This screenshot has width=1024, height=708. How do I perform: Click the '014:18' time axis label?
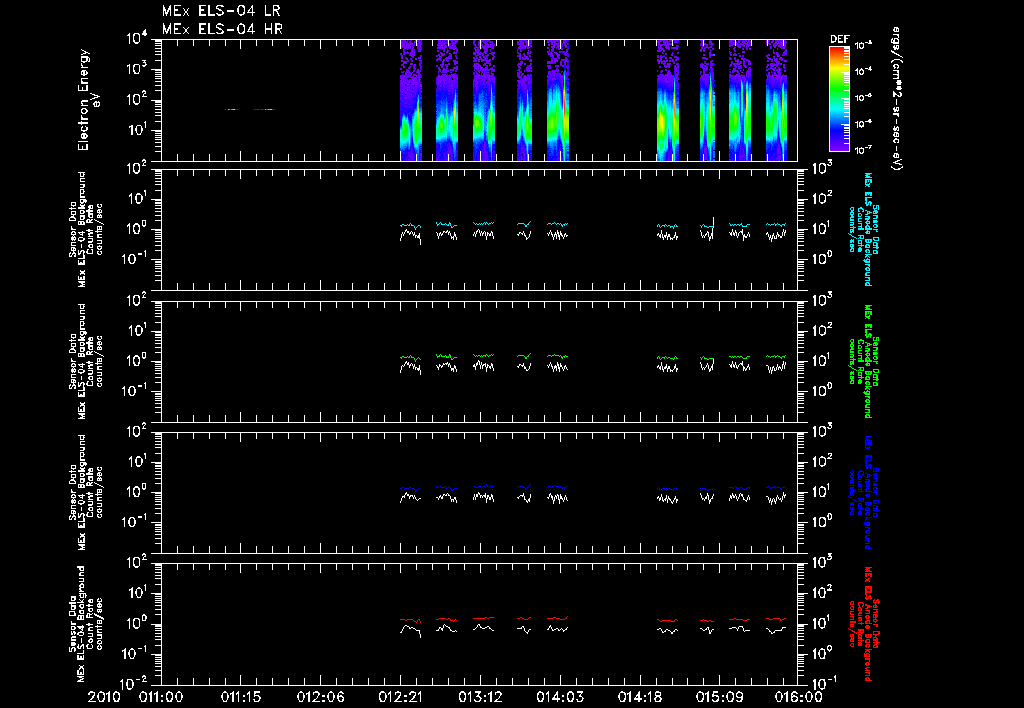(x=640, y=698)
